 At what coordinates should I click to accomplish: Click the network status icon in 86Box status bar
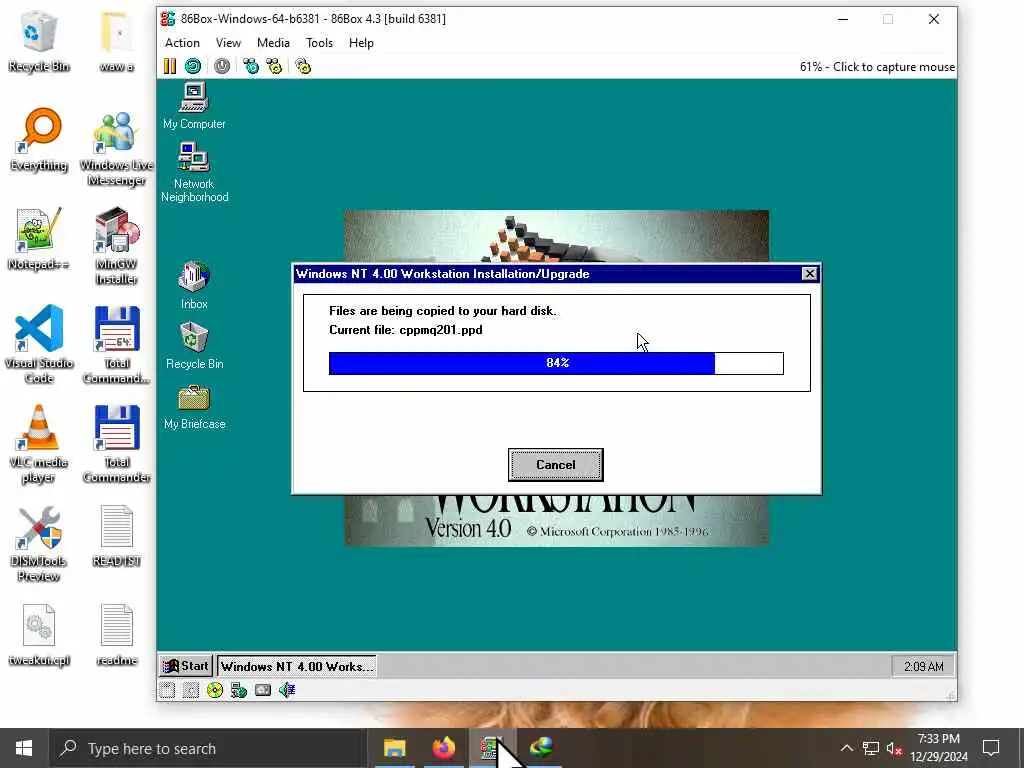click(x=239, y=690)
